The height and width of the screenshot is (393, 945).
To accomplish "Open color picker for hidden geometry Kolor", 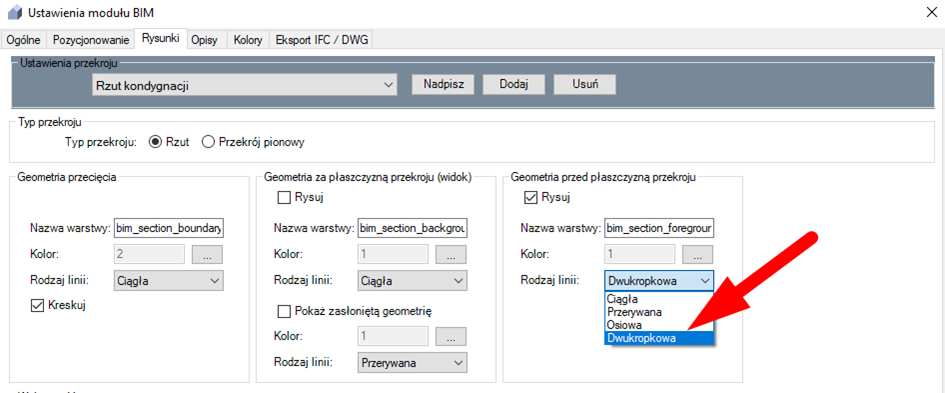I will (x=452, y=336).
